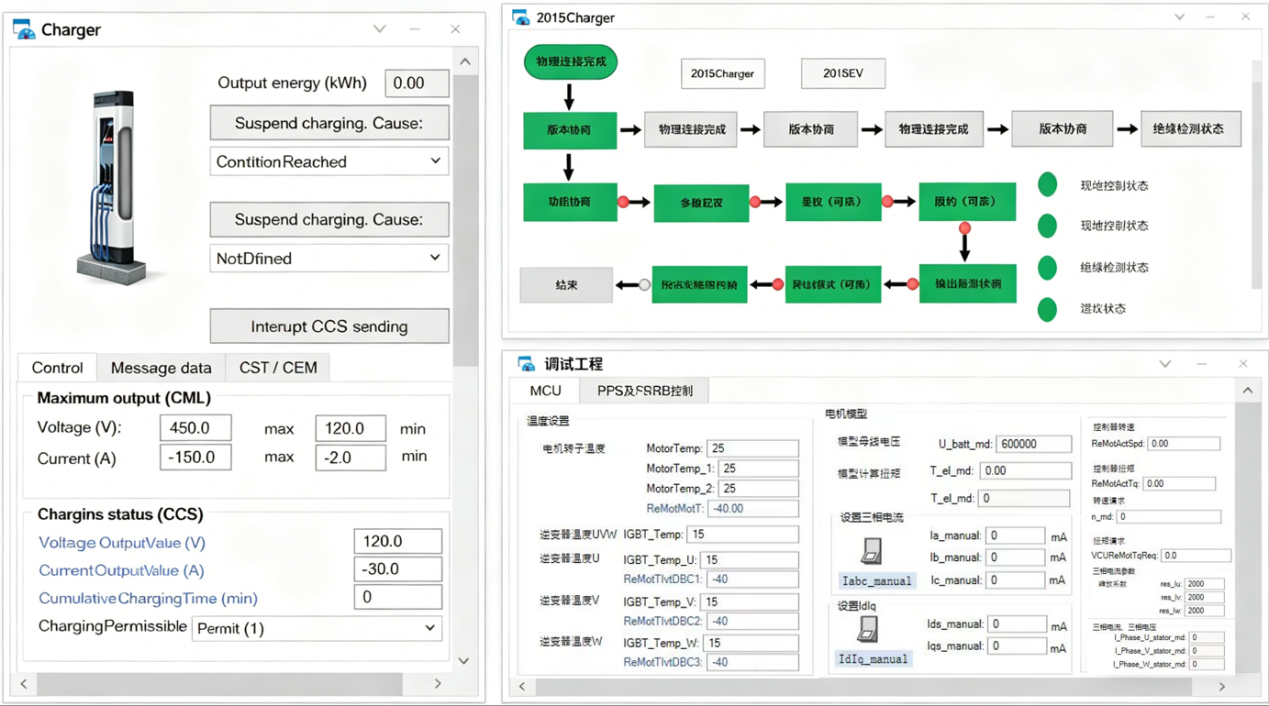Click the Maximum output (CML) heading
Screen dimensions: 1269x706
point(124,398)
